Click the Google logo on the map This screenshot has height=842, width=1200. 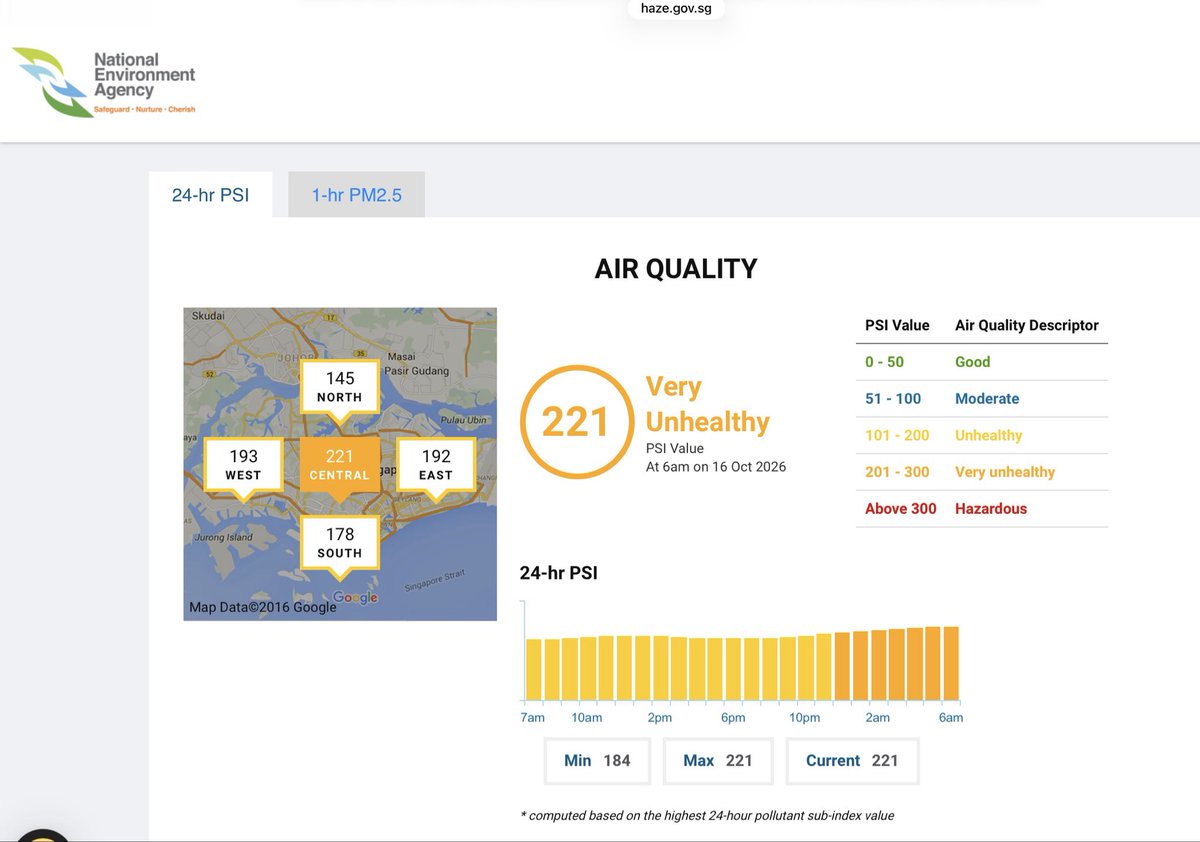point(356,597)
